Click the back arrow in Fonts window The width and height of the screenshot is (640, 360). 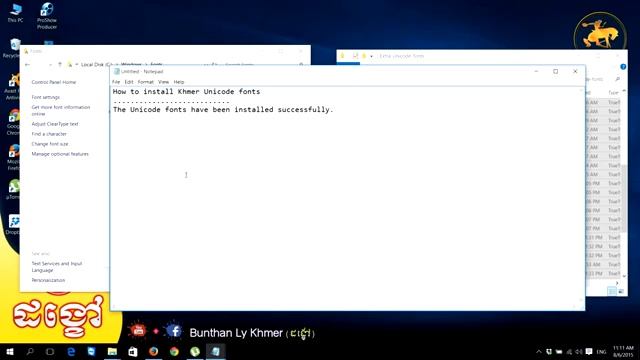pyautogui.click(x=27, y=64)
